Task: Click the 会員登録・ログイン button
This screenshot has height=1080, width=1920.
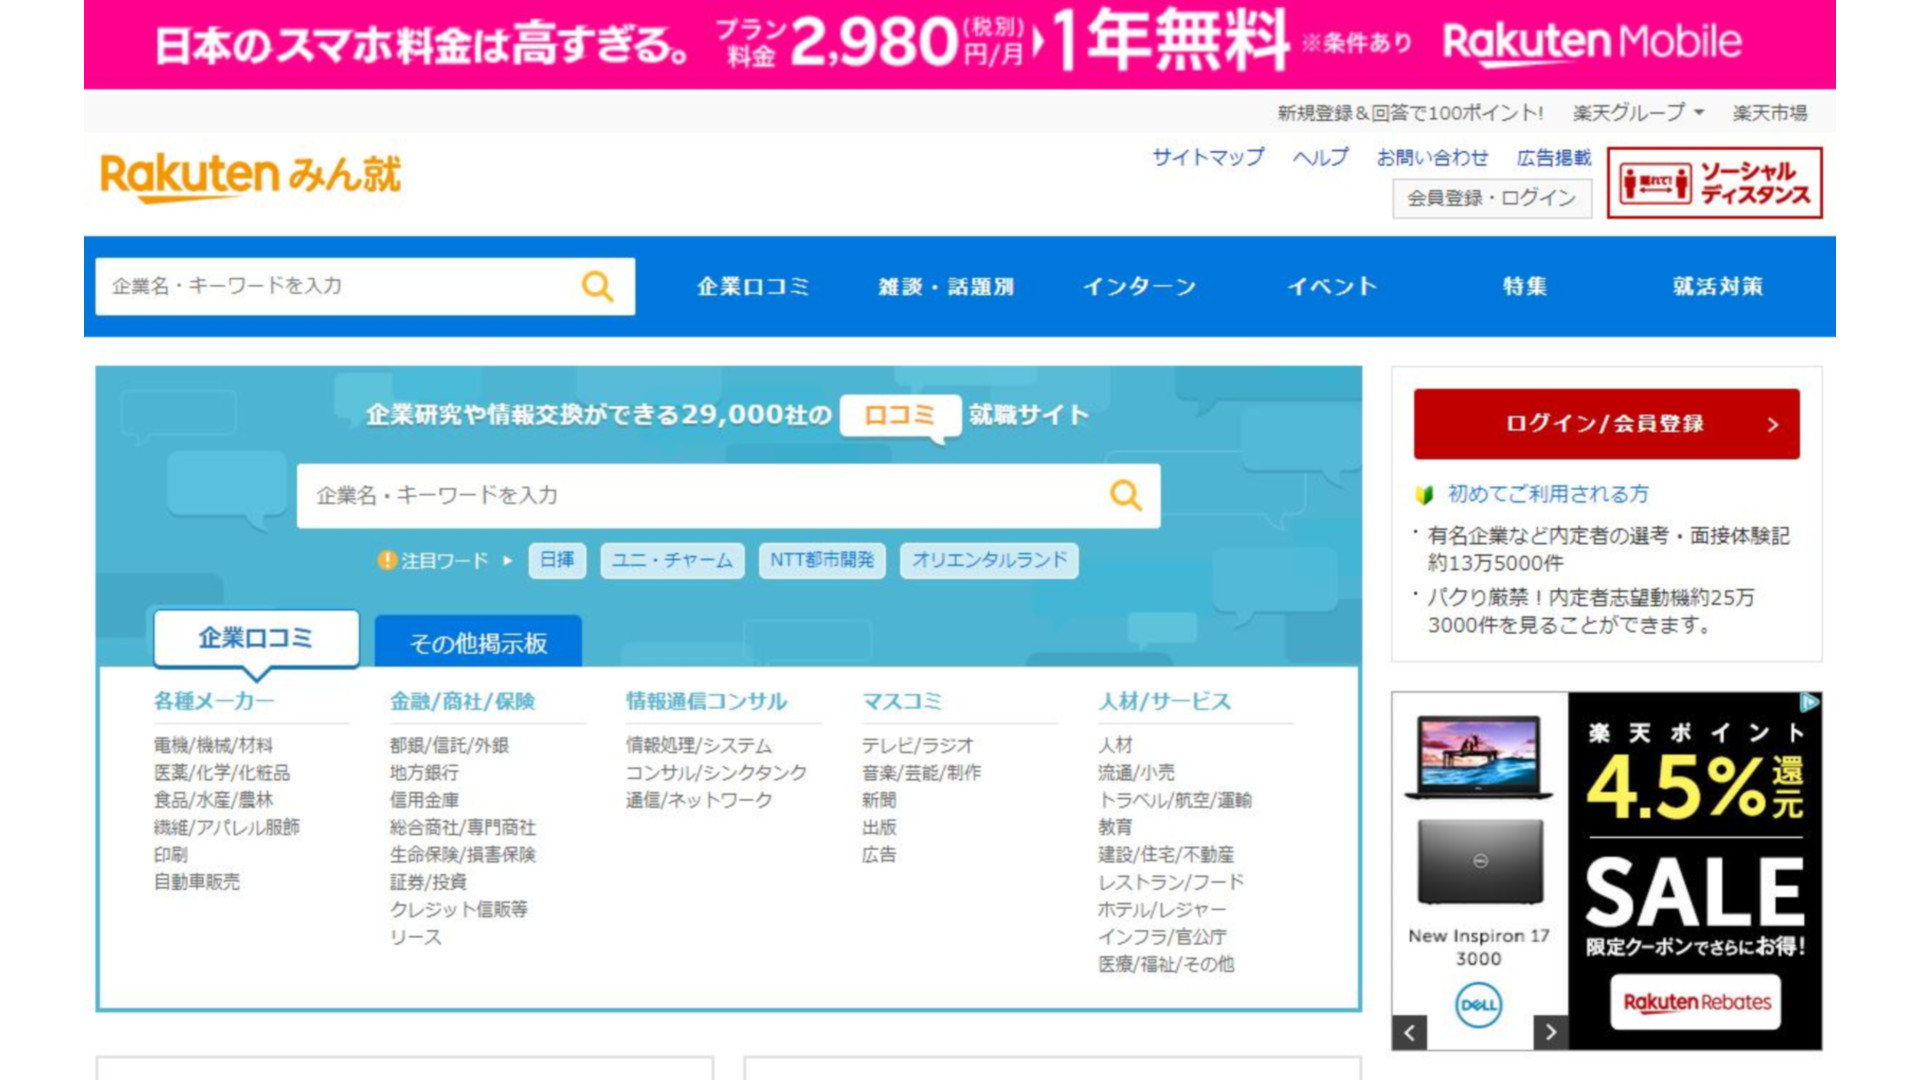Action: 1491,198
